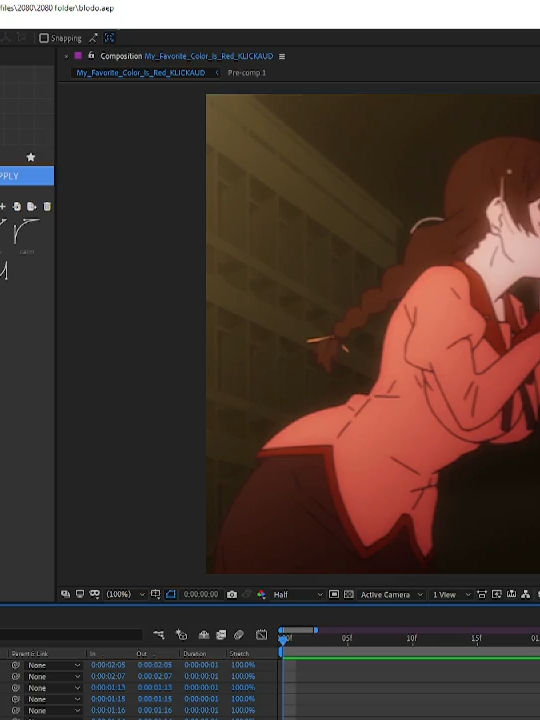Screen dimensions: 540x720
Task: Click the take snapshot camera icon
Action: click(232, 595)
